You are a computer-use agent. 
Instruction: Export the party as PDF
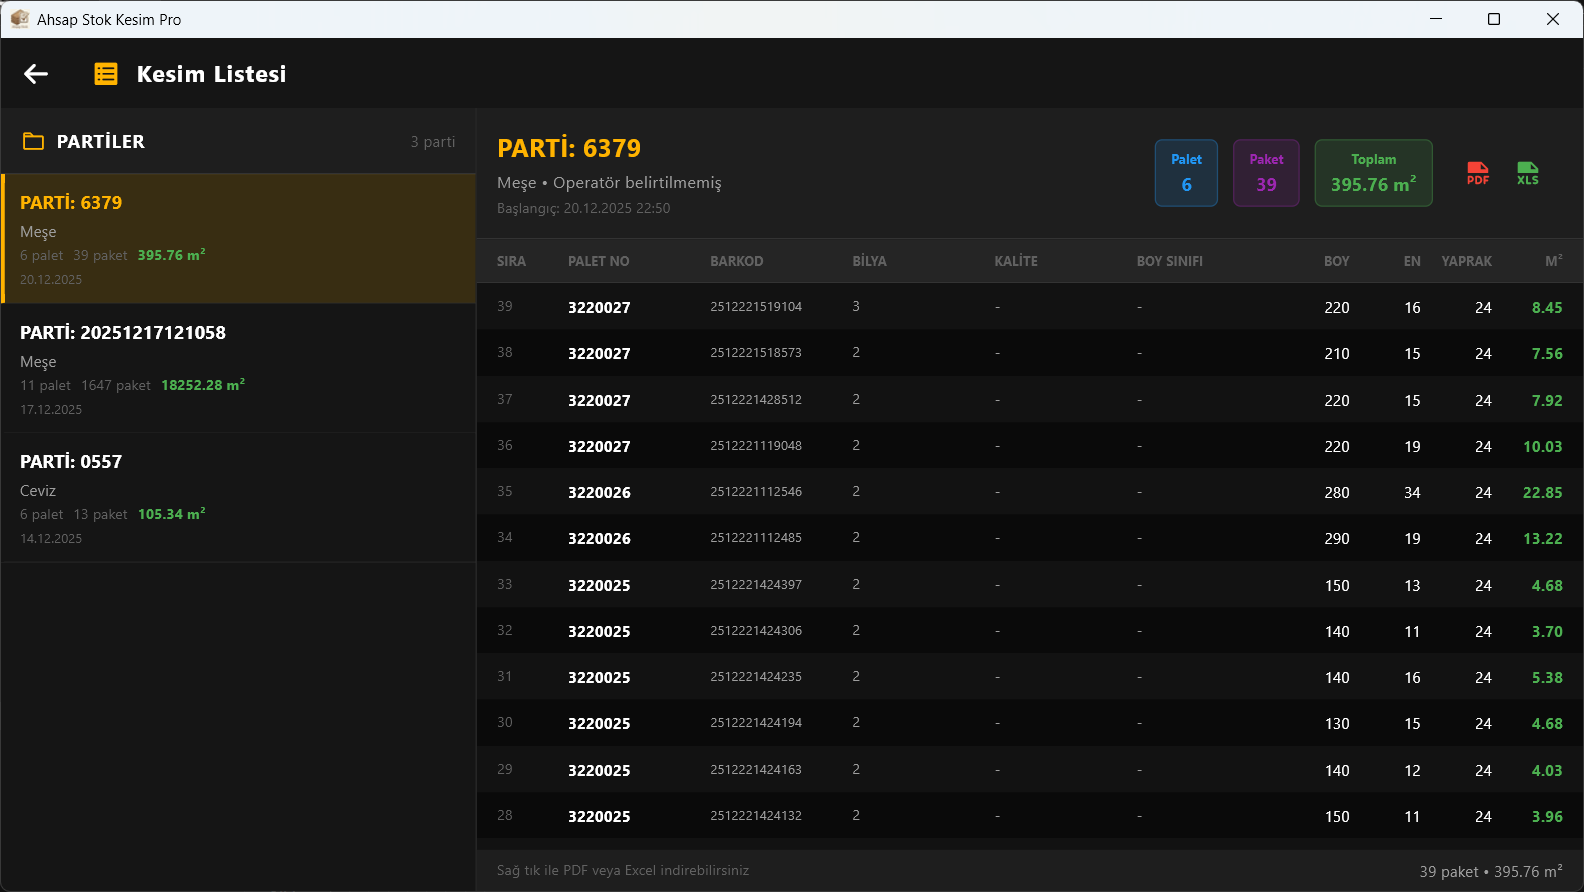[1478, 173]
